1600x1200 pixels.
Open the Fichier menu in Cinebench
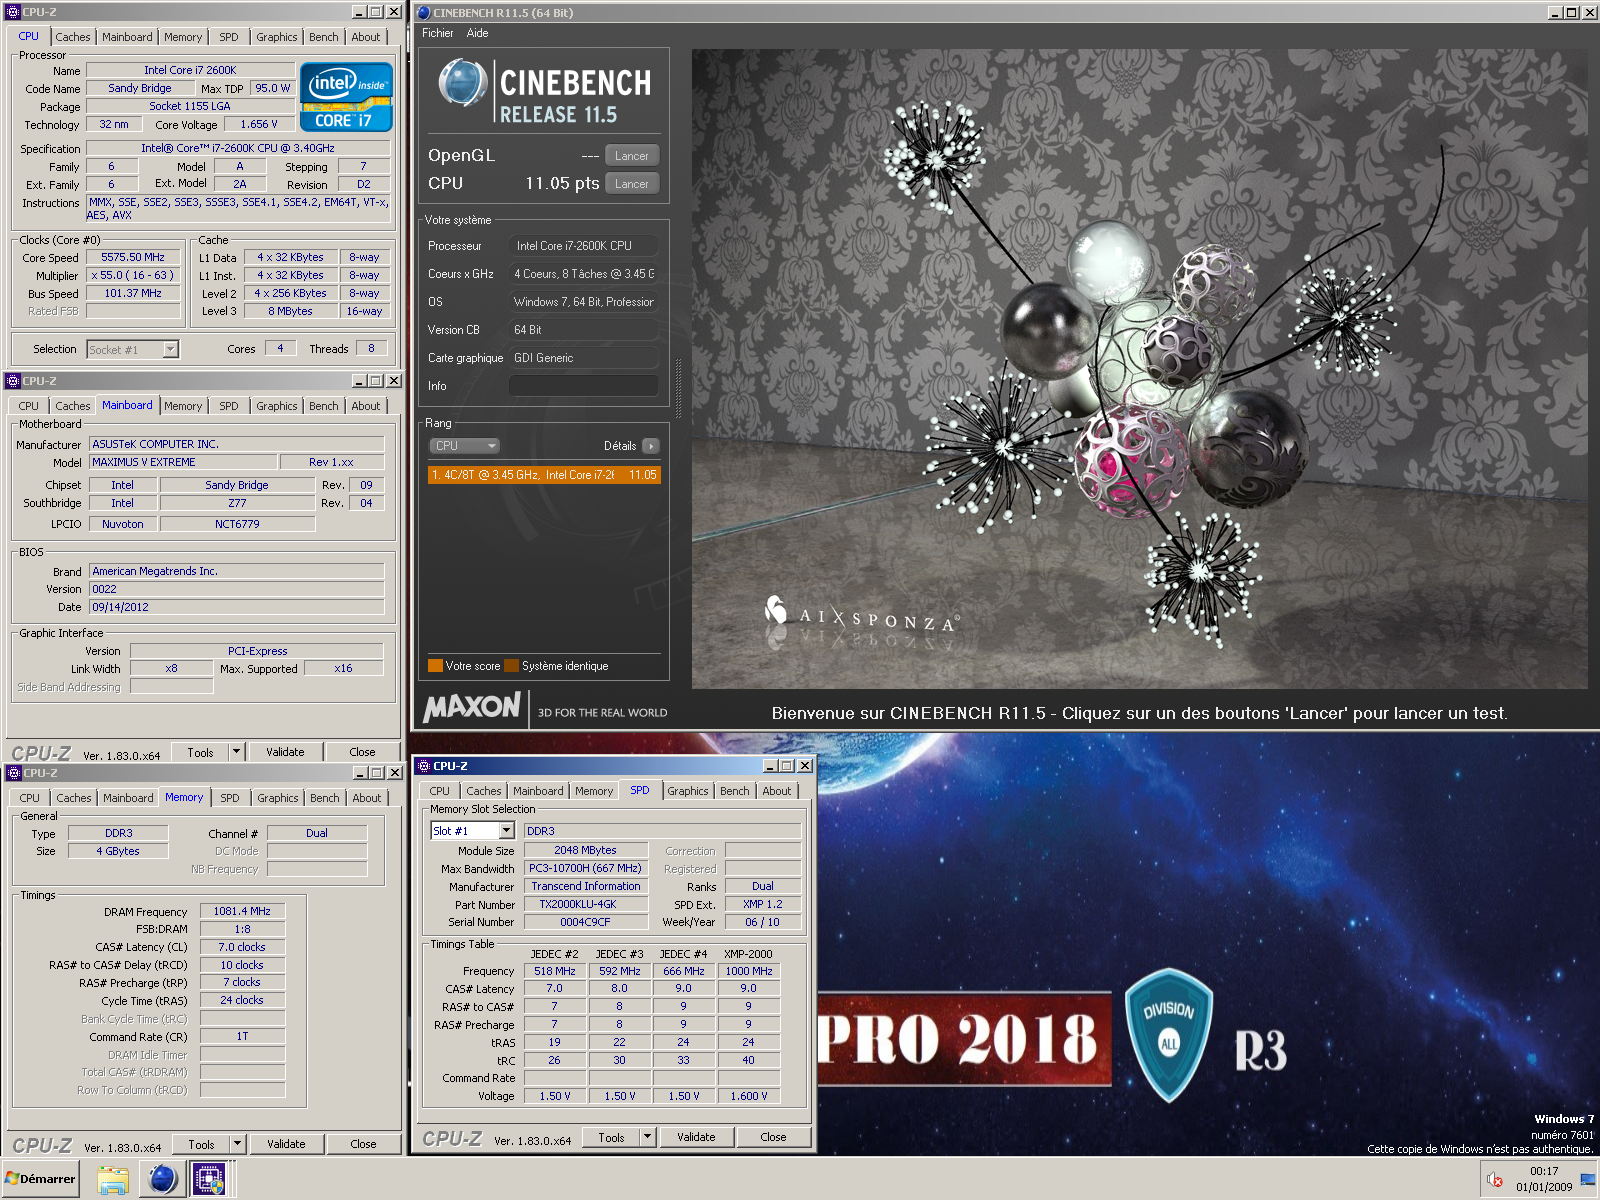(437, 33)
